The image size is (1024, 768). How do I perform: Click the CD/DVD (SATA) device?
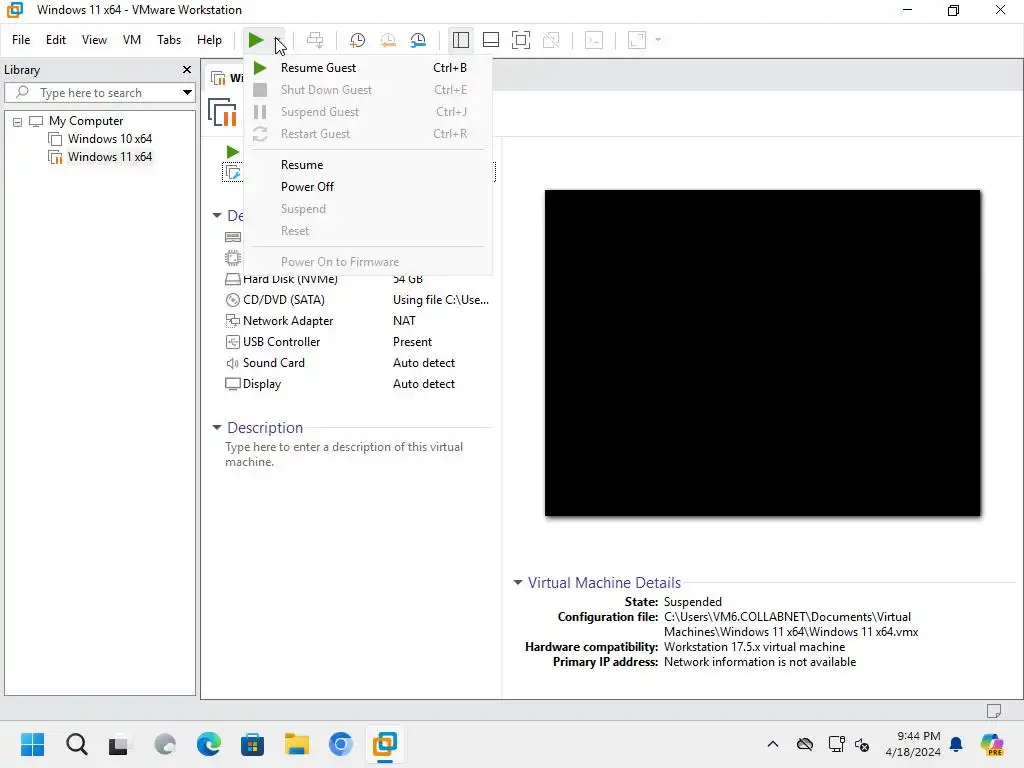[x=283, y=300]
